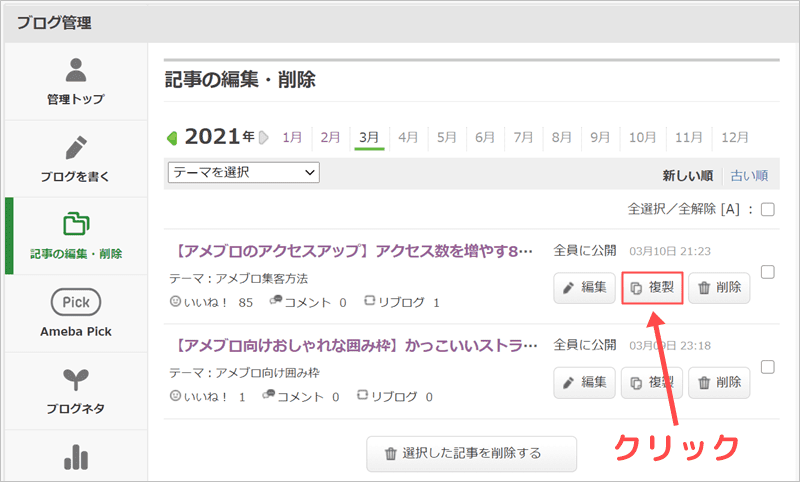Click 全員に公開 on the first article
800x482 pixels.
tap(585, 250)
